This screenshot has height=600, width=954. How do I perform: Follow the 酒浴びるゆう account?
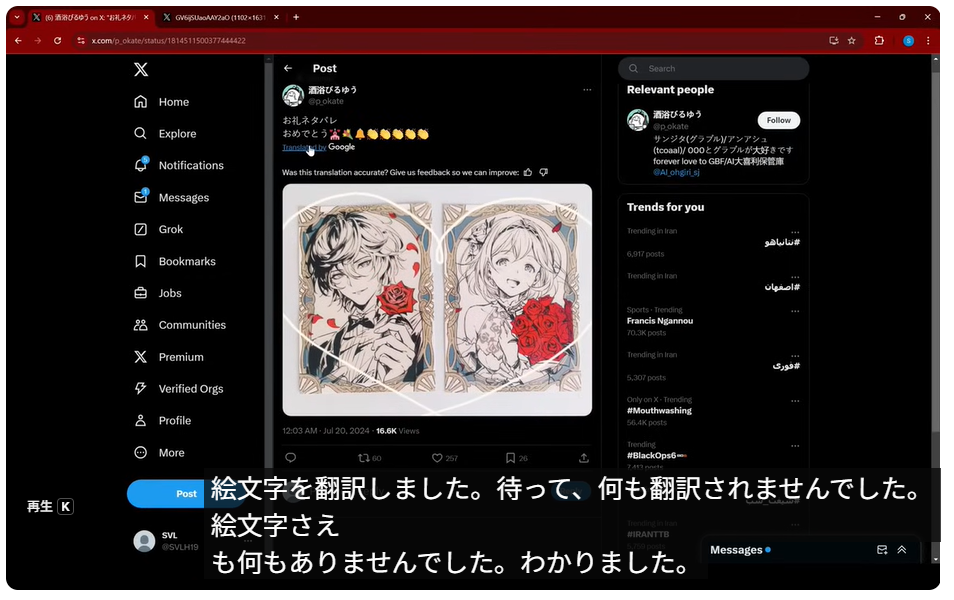778,120
